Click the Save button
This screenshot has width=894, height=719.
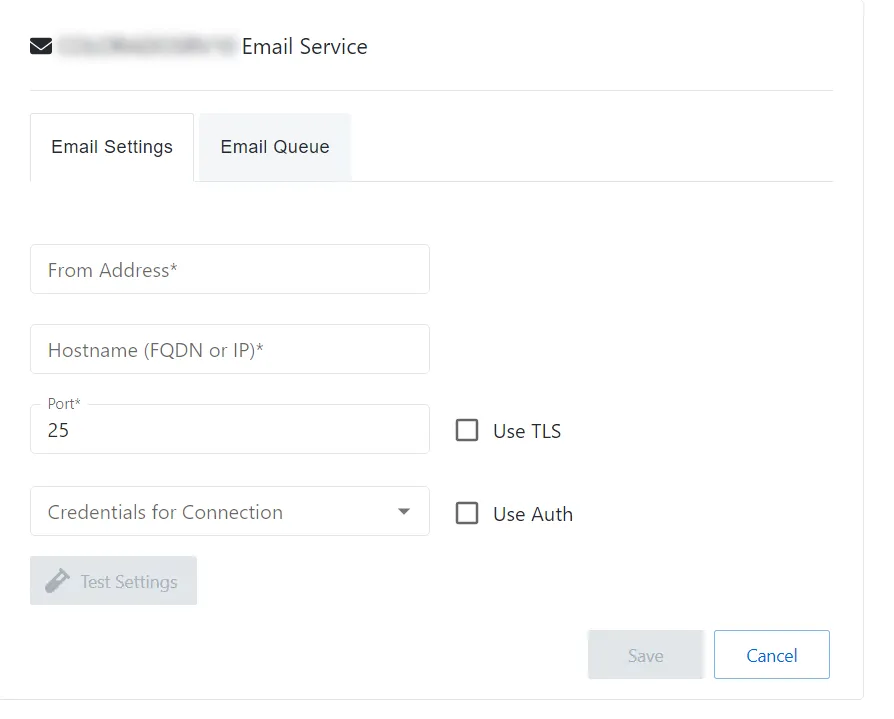(x=646, y=655)
